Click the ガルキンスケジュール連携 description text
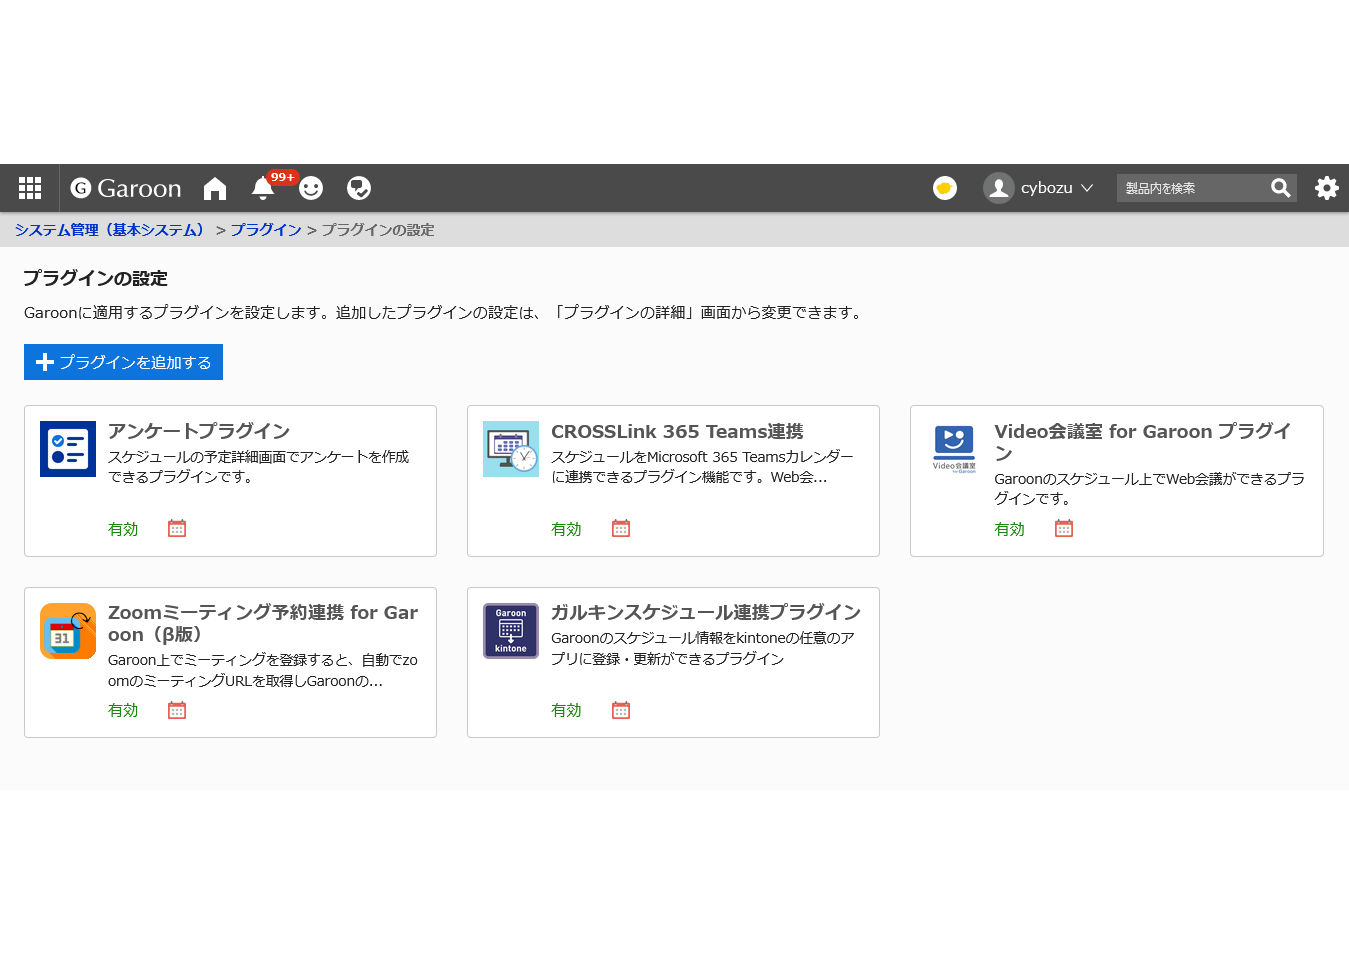This screenshot has width=1349, height=954. tap(703, 648)
